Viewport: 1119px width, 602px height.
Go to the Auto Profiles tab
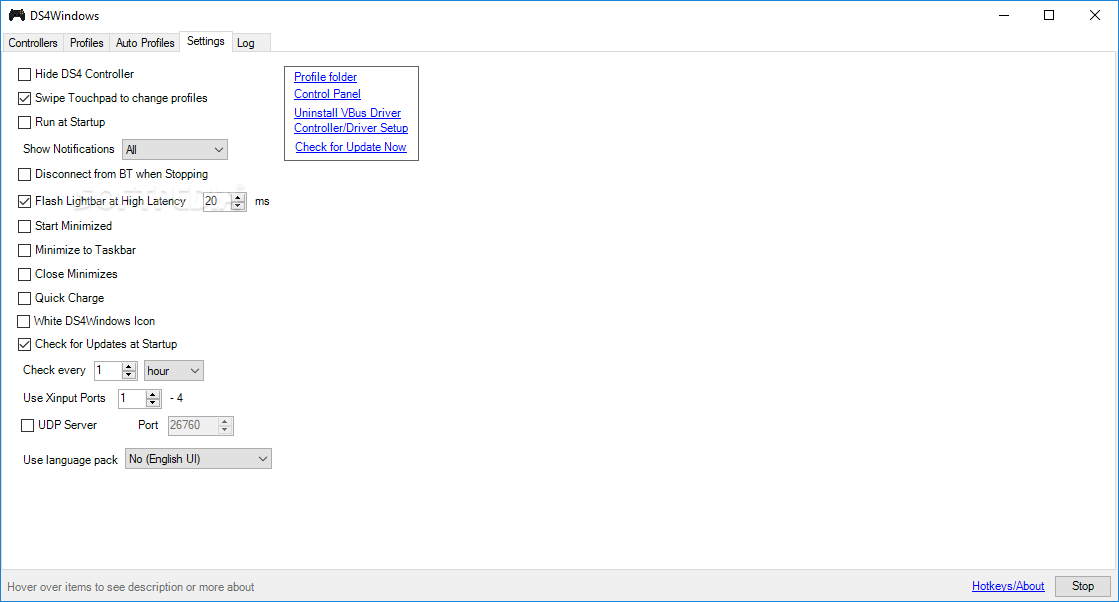(145, 43)
